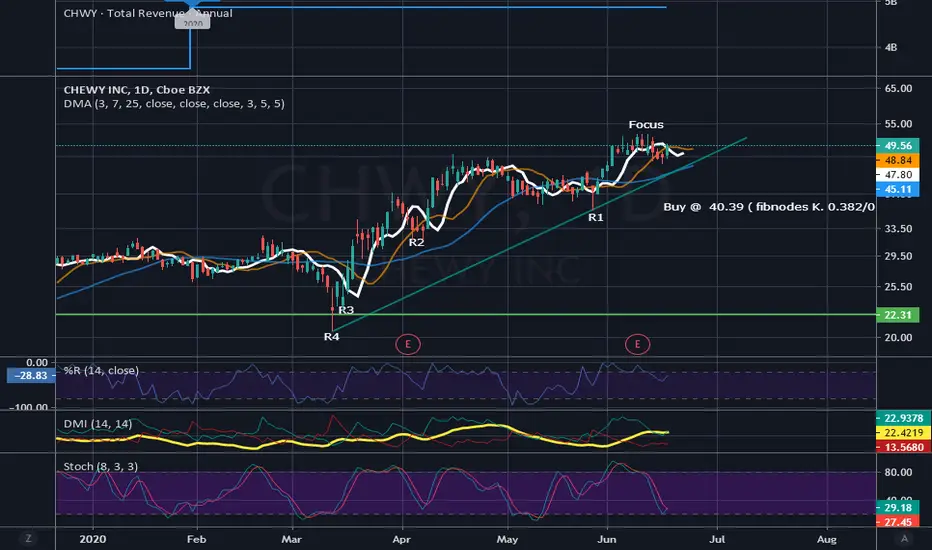932x550 pixels.
Task: Select the green ascending trendline near R1
Action: pos(539,234)
